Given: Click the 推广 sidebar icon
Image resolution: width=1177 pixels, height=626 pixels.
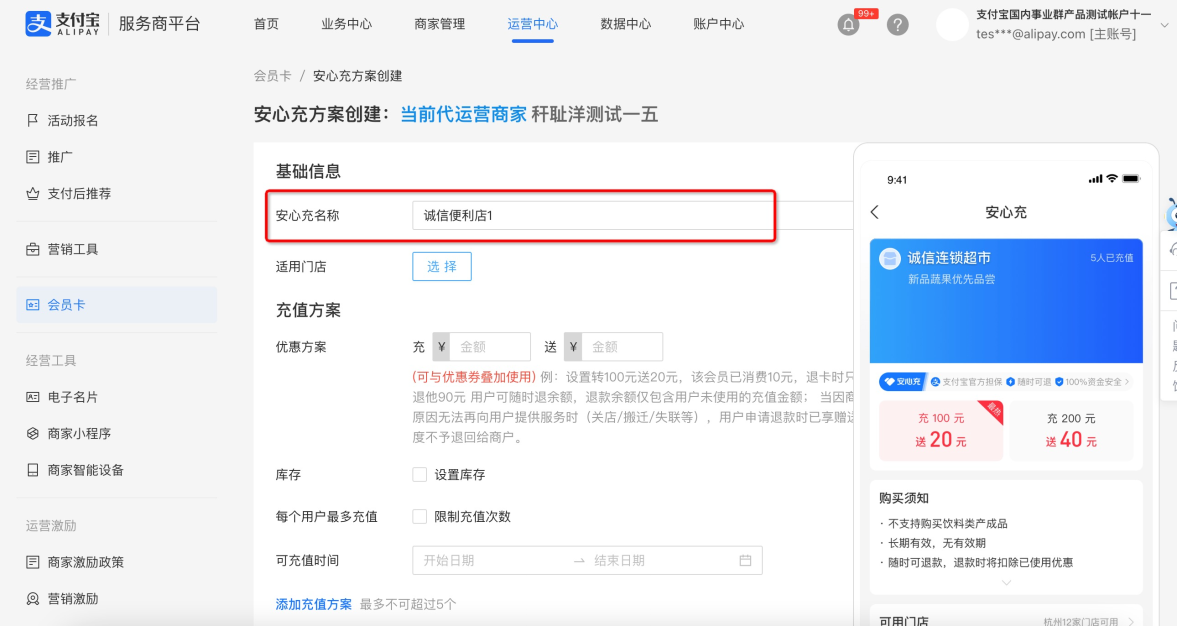Looking at the screenshot, I should point(32,157).
